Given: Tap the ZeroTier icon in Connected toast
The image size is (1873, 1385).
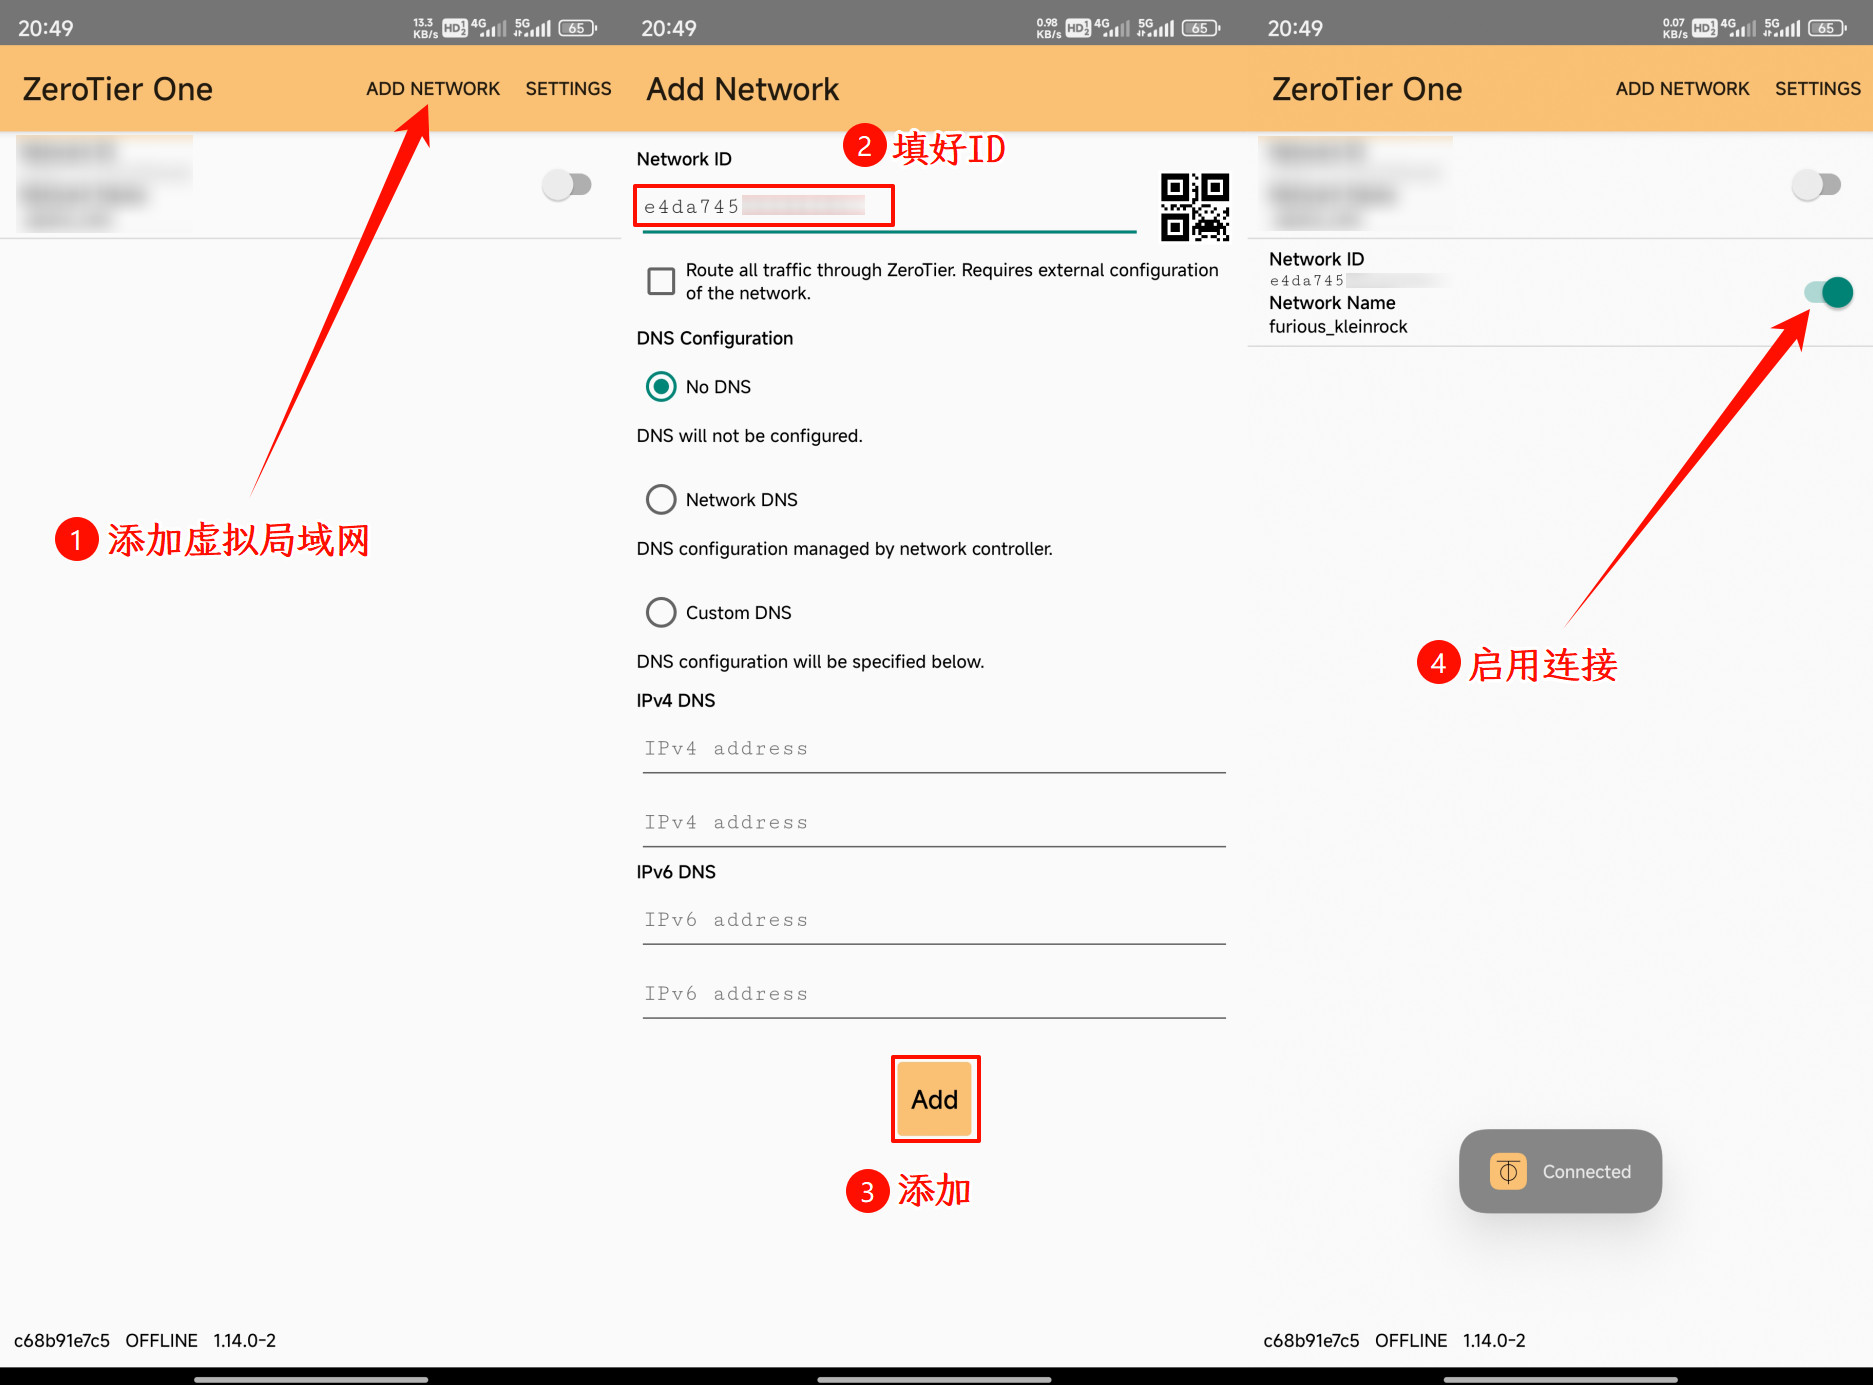Looking at the screenshot, I should tap(1508, 1171).
